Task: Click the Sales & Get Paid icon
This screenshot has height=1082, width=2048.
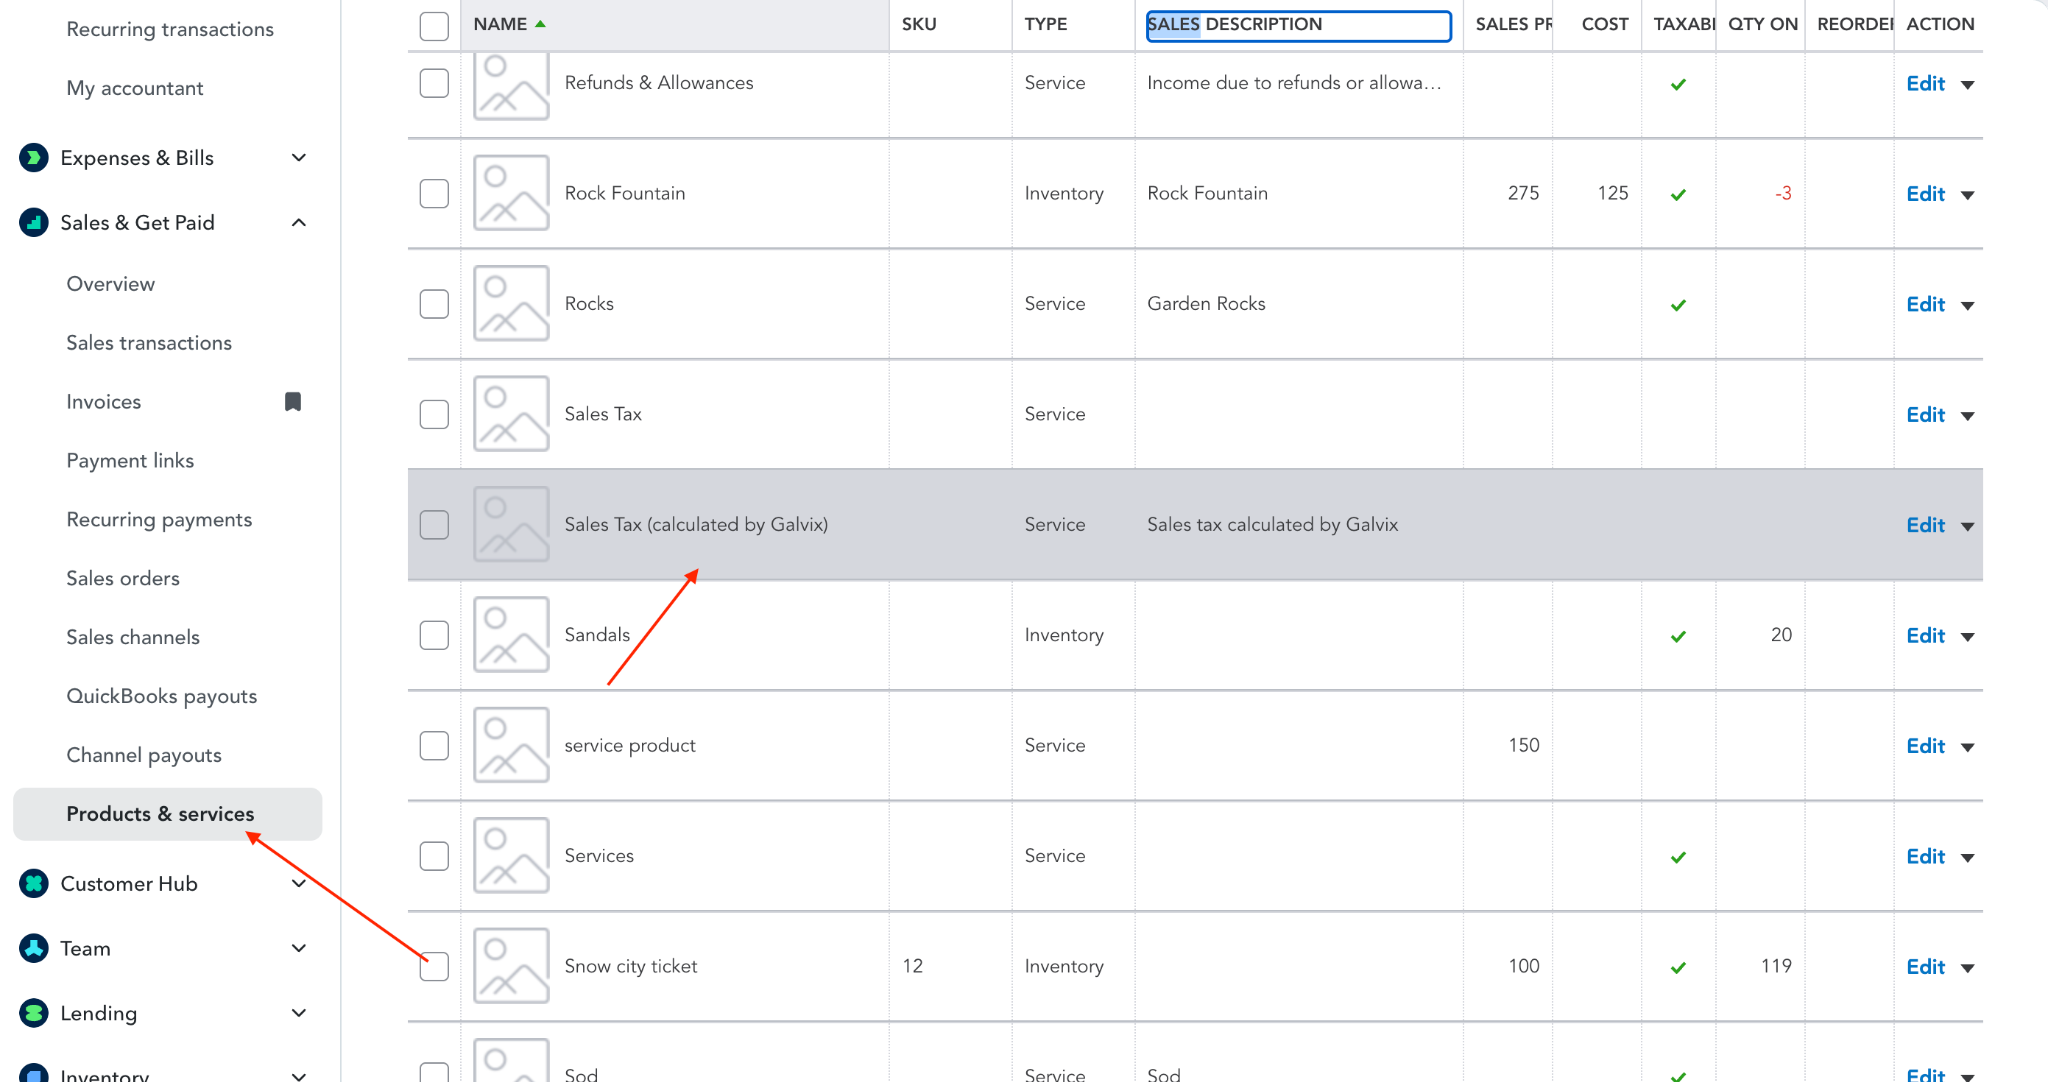Action: tap(34, 223)
